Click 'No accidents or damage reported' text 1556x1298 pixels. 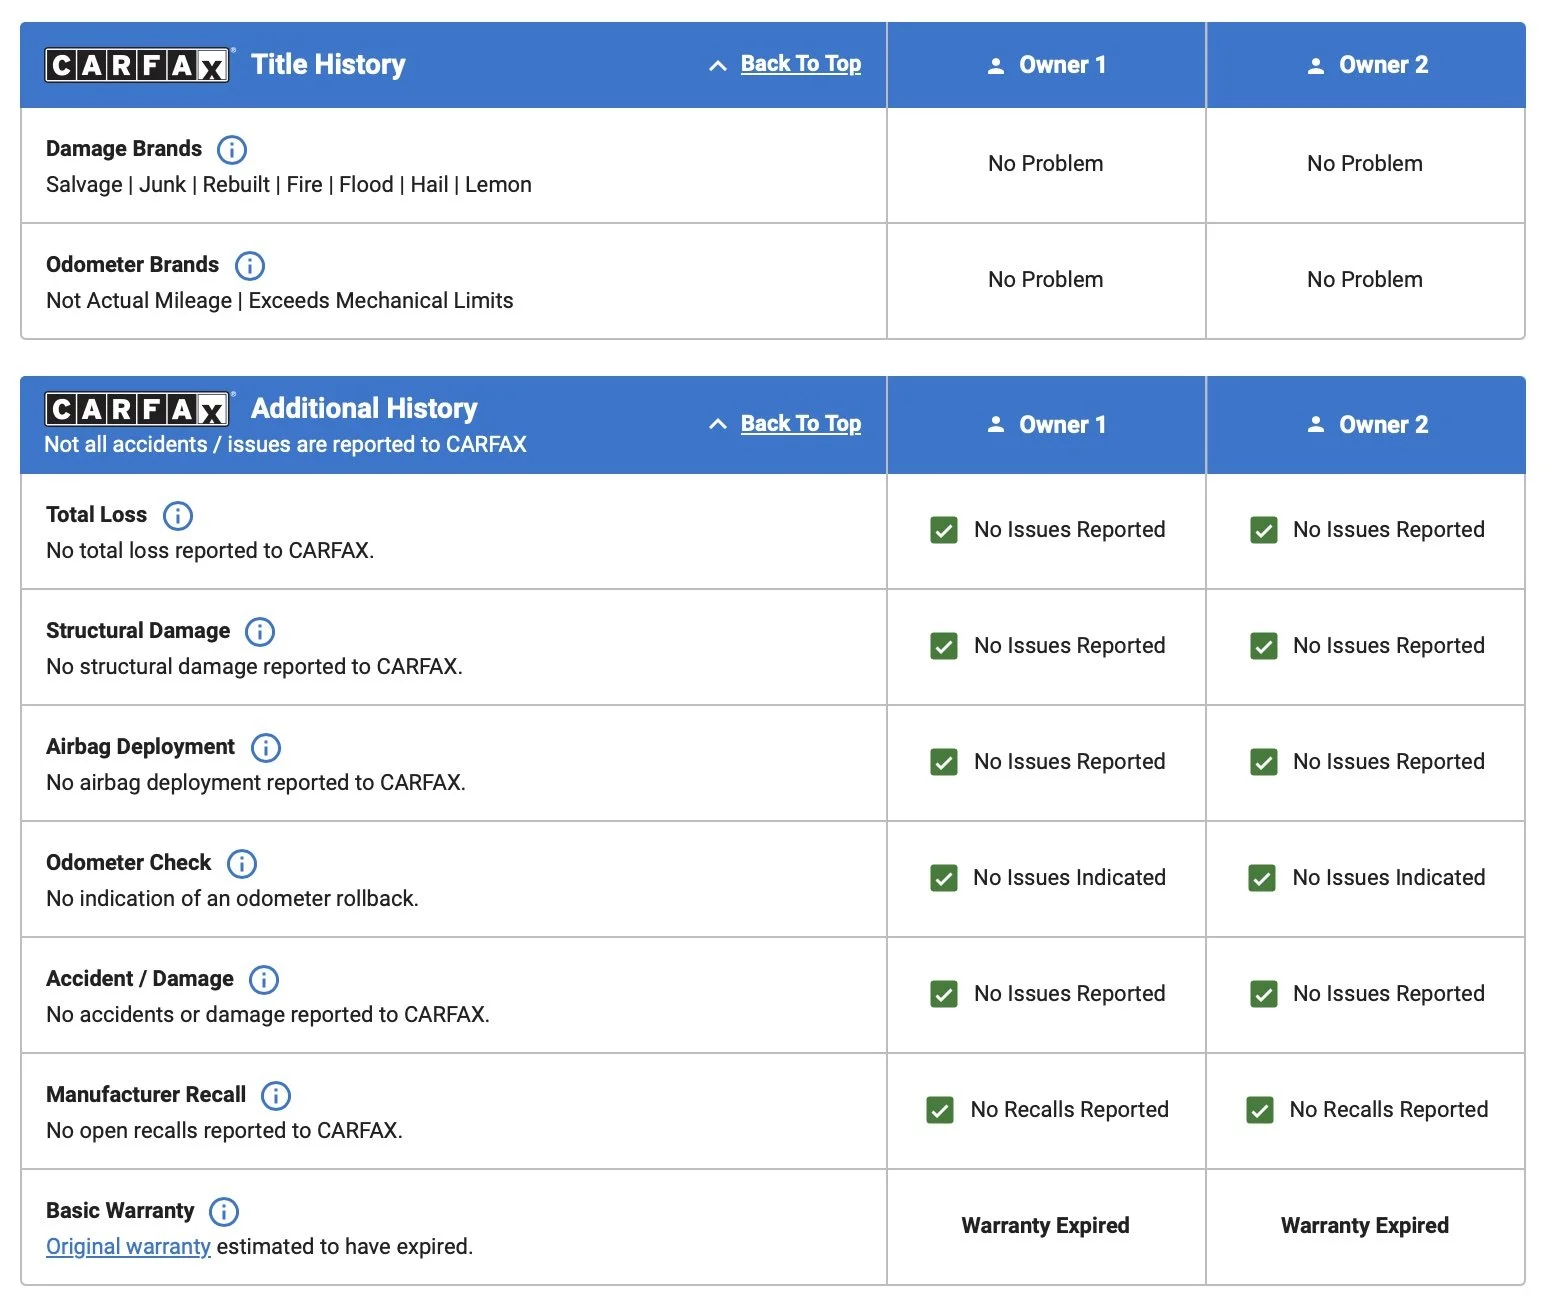point(268,1015)
